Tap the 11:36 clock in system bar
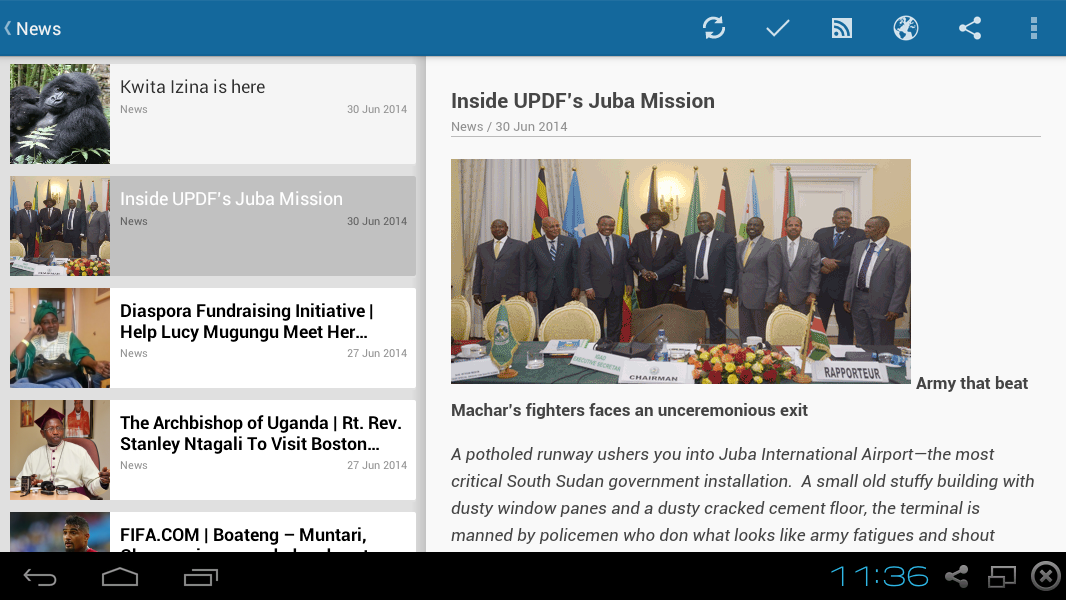1066x600 pixels. pos(879,577)
